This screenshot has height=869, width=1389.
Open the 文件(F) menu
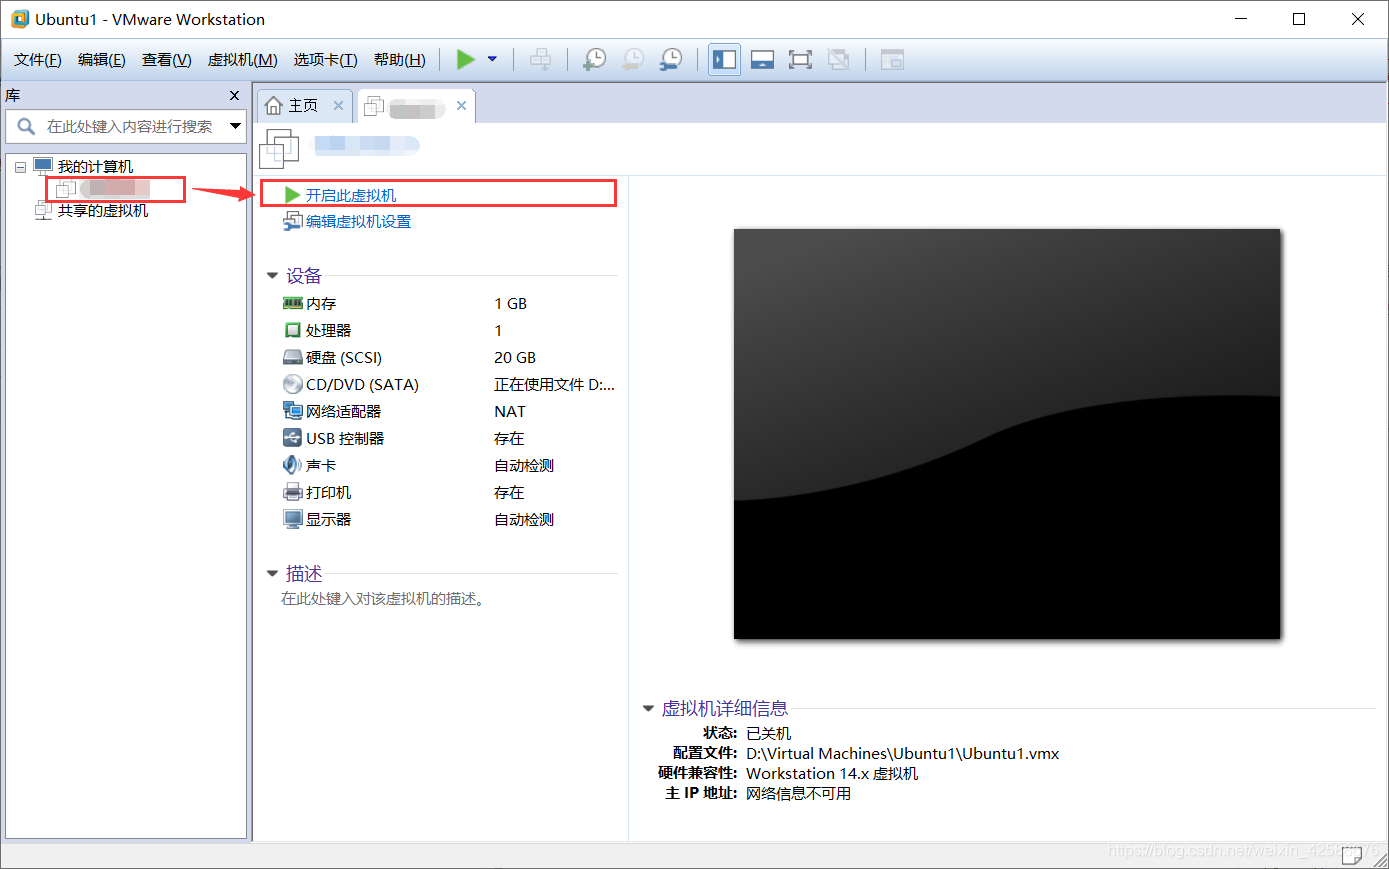tap(38, 60)
